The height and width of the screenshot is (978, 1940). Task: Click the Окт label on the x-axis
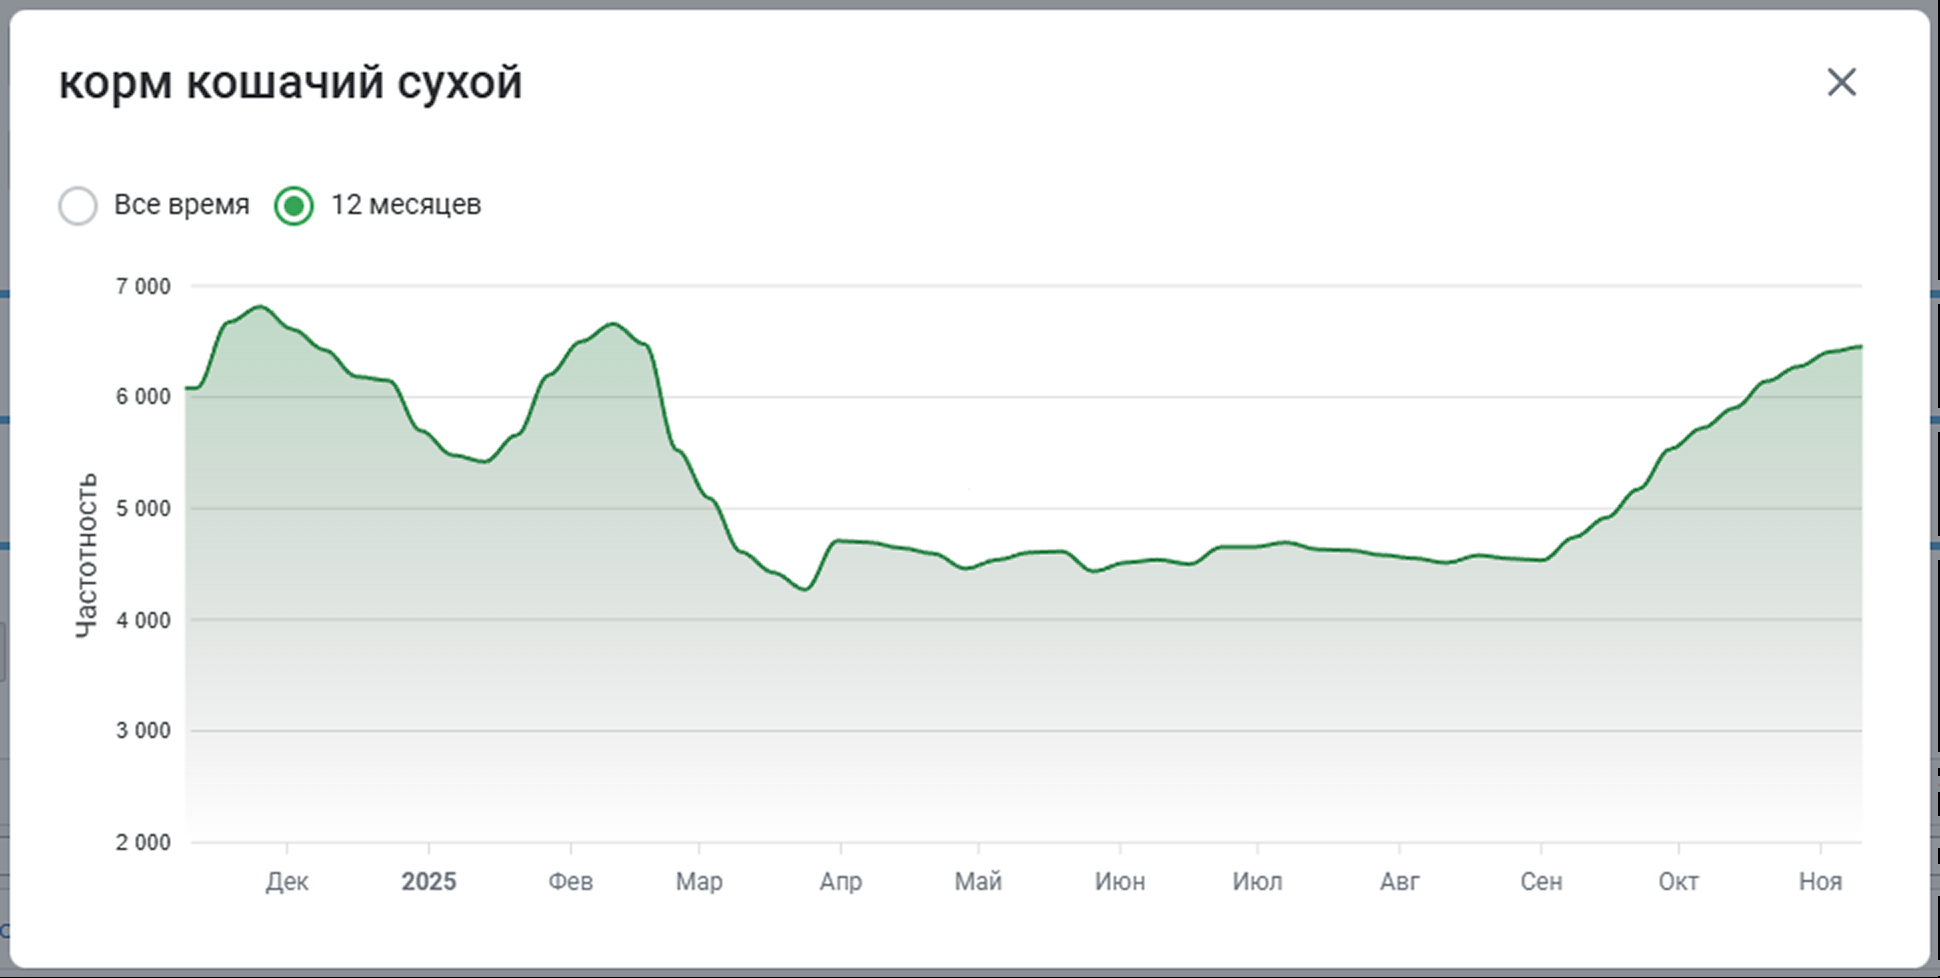1678,881
